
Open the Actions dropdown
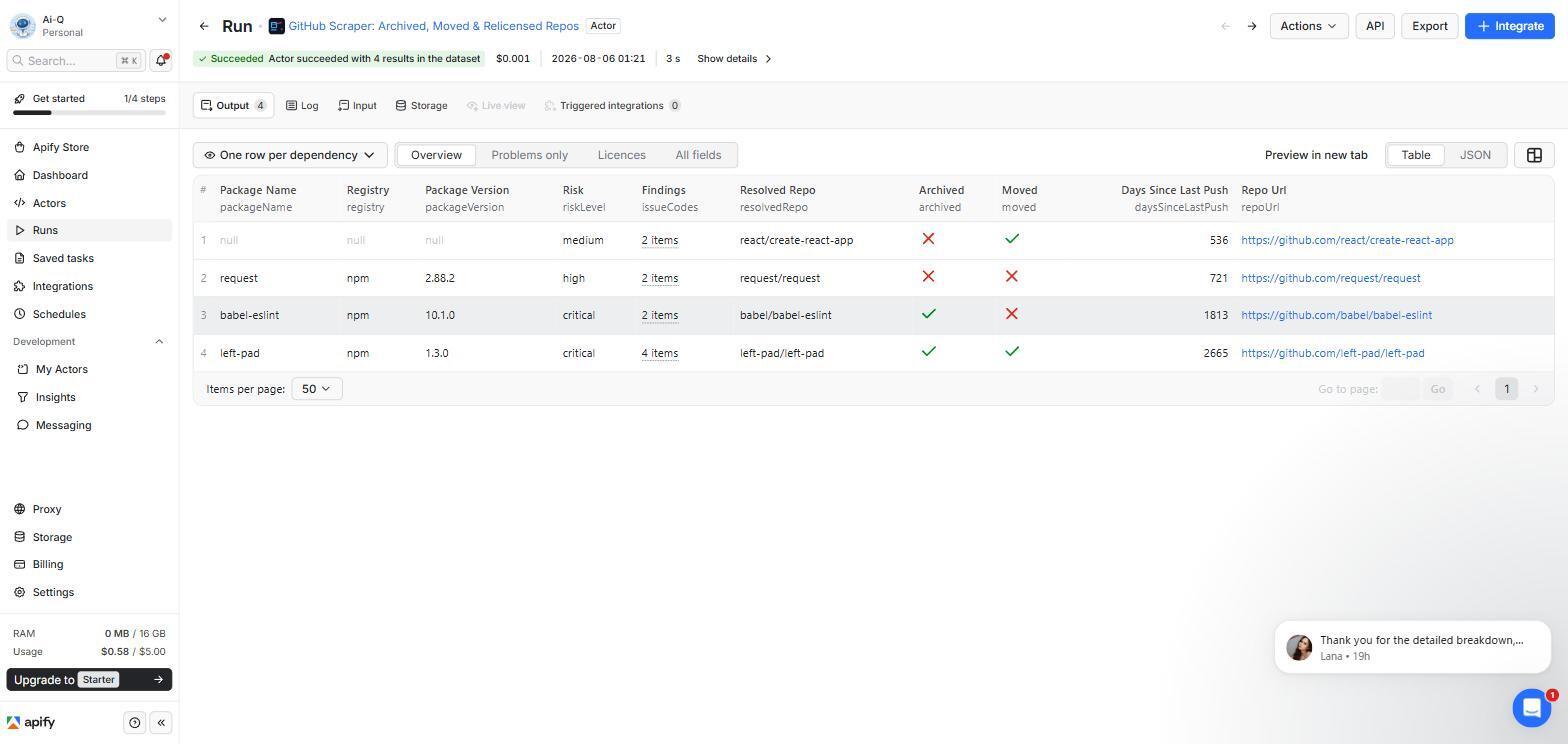(x=1308, y=26)
